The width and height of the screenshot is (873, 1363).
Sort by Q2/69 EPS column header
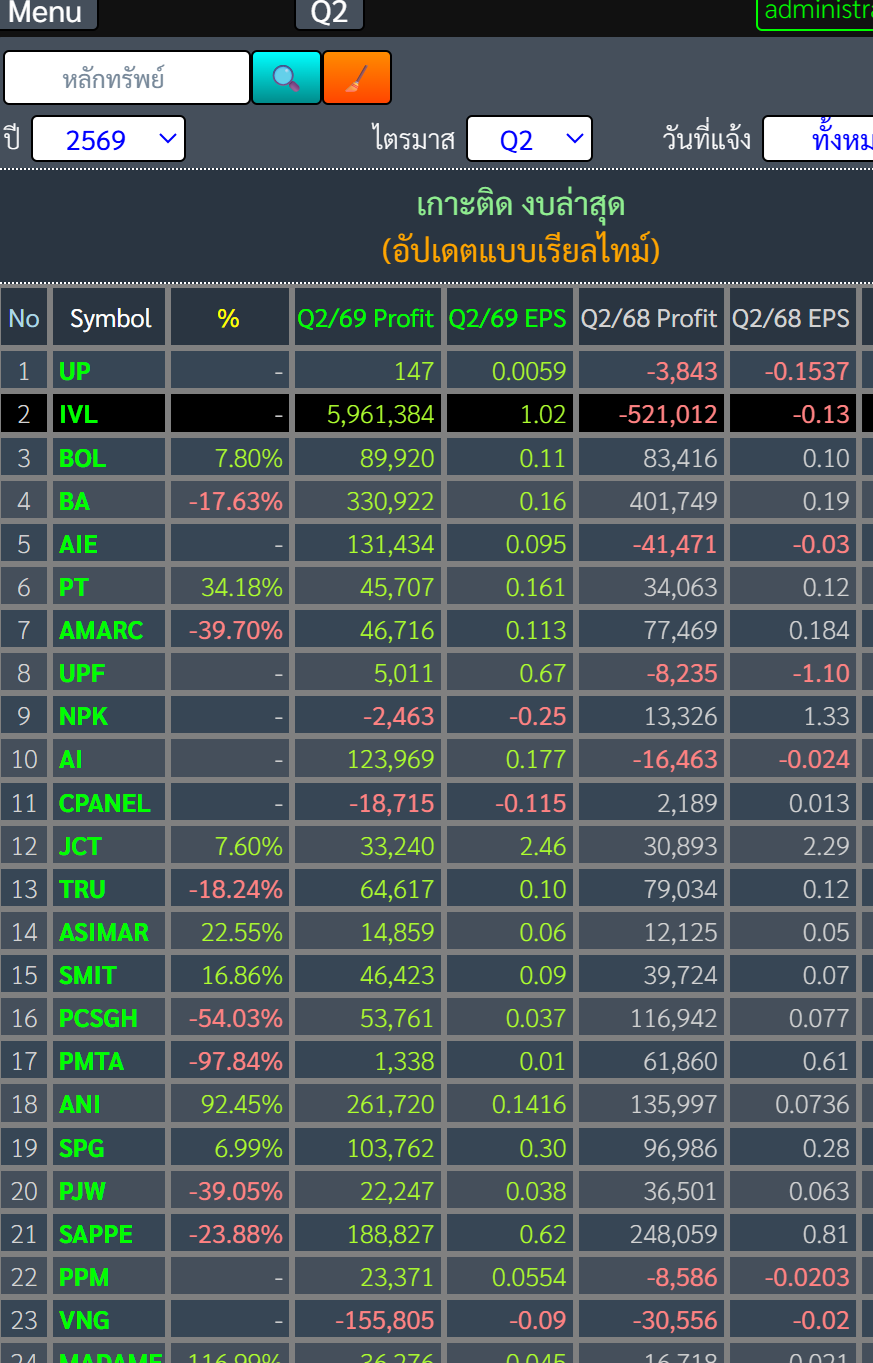tap(508, 318)
